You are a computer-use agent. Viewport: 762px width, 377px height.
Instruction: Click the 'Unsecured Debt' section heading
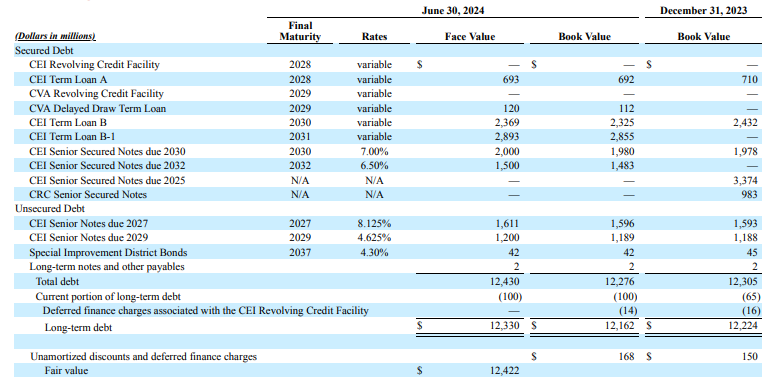[50, 208]
